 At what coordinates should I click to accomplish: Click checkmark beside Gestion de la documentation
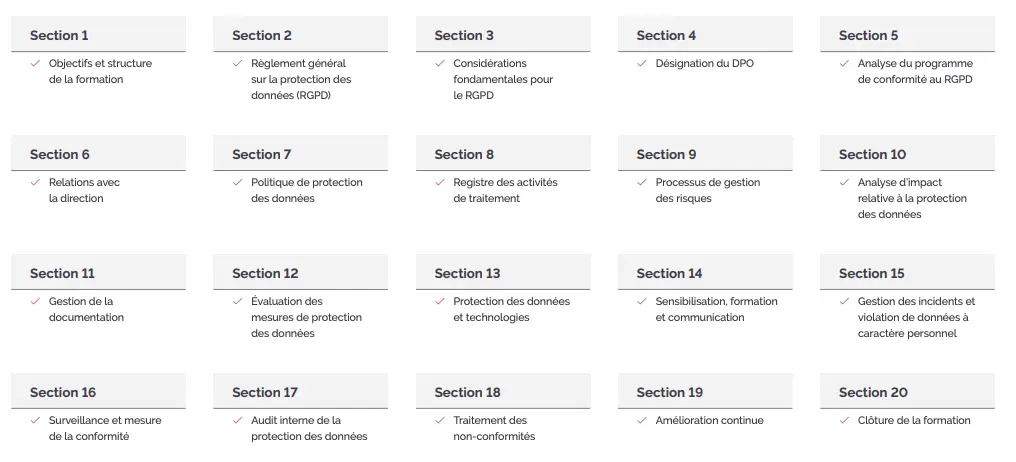[35, 301]
